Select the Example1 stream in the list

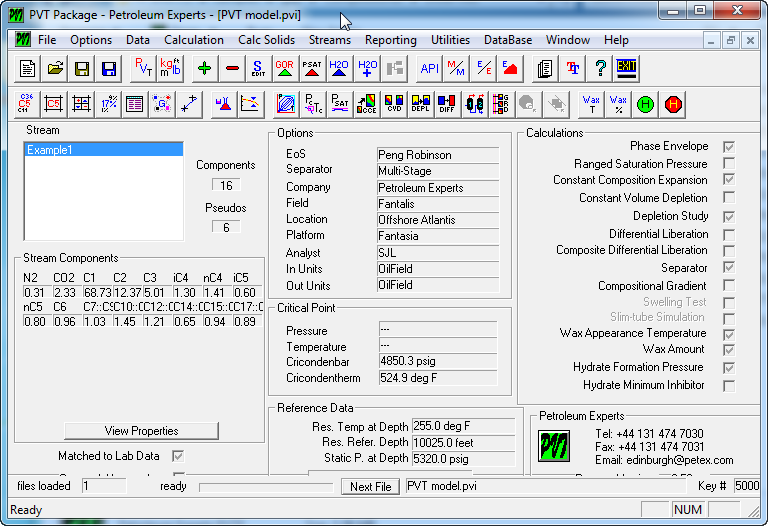103,150
